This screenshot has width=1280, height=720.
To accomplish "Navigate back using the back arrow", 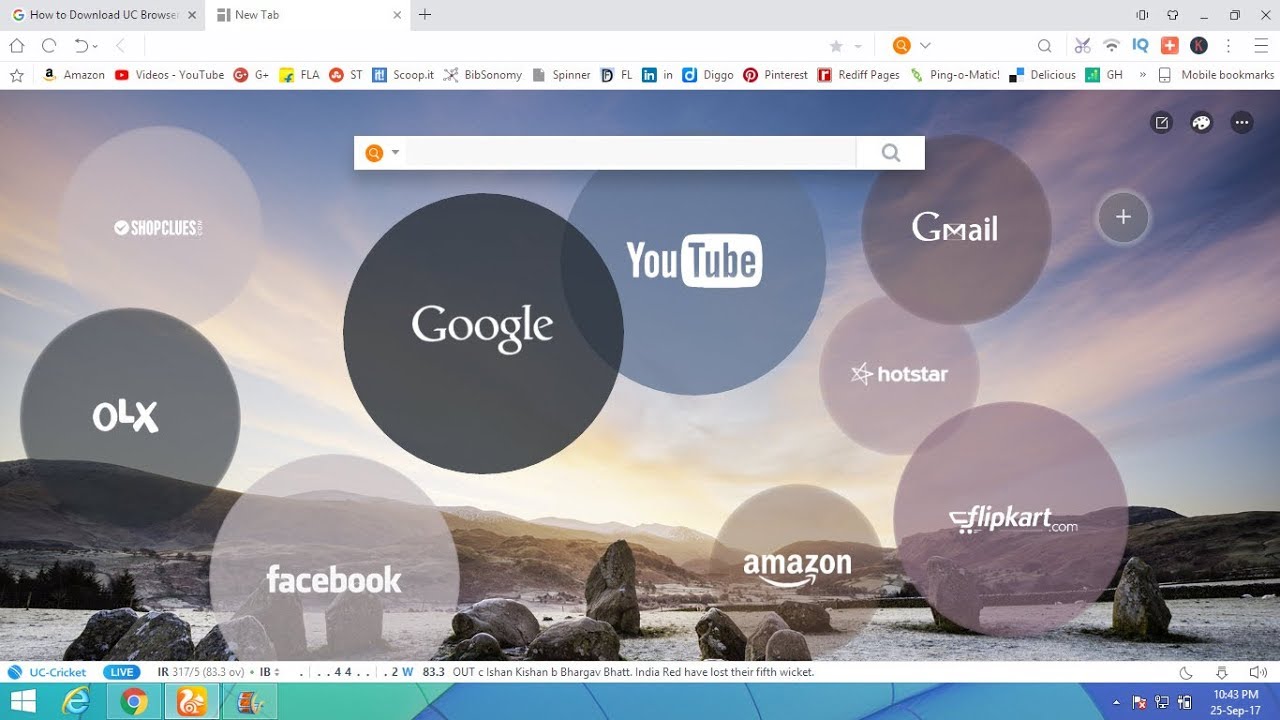I will [120, 45].
